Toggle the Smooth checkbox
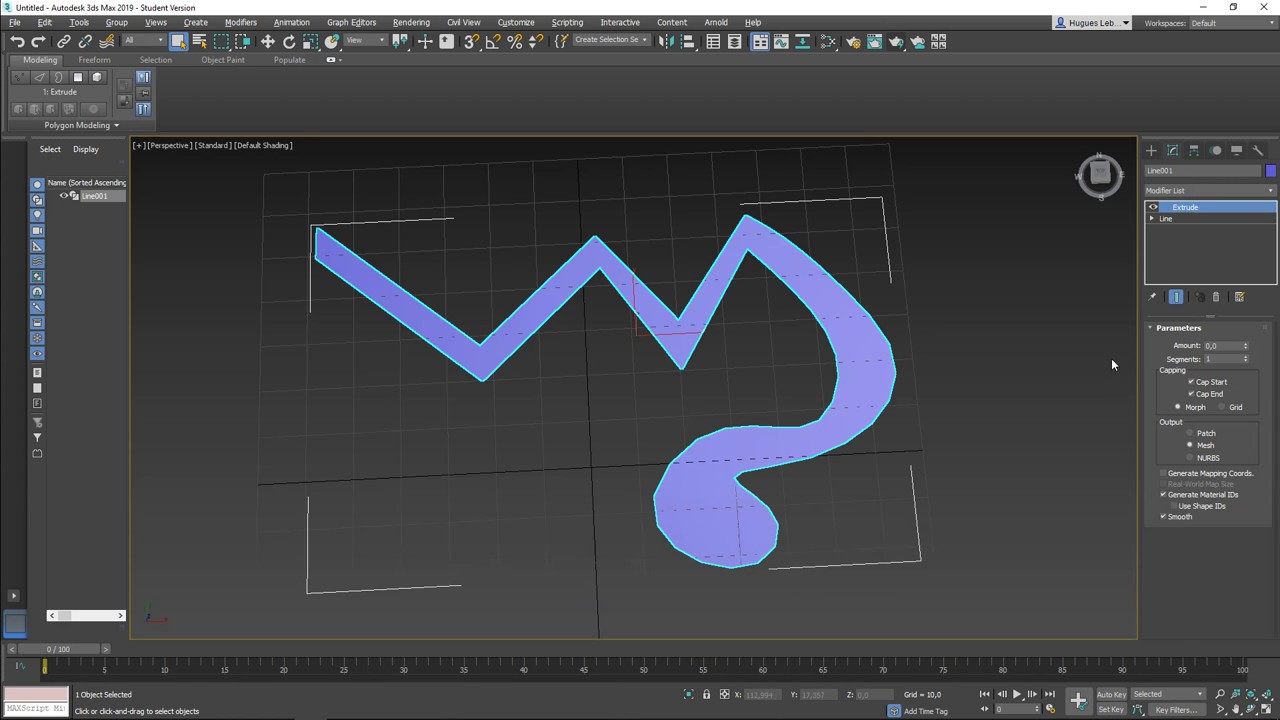The width and height of the screenshot is (1280, 720). click(1163, 517)
